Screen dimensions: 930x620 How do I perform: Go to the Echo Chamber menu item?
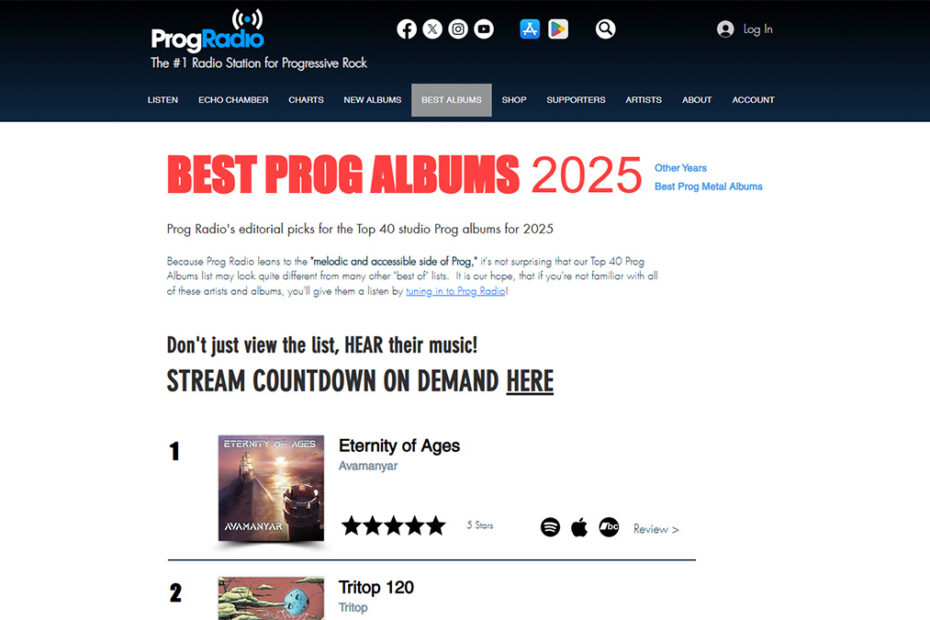[x=233, y=100]
